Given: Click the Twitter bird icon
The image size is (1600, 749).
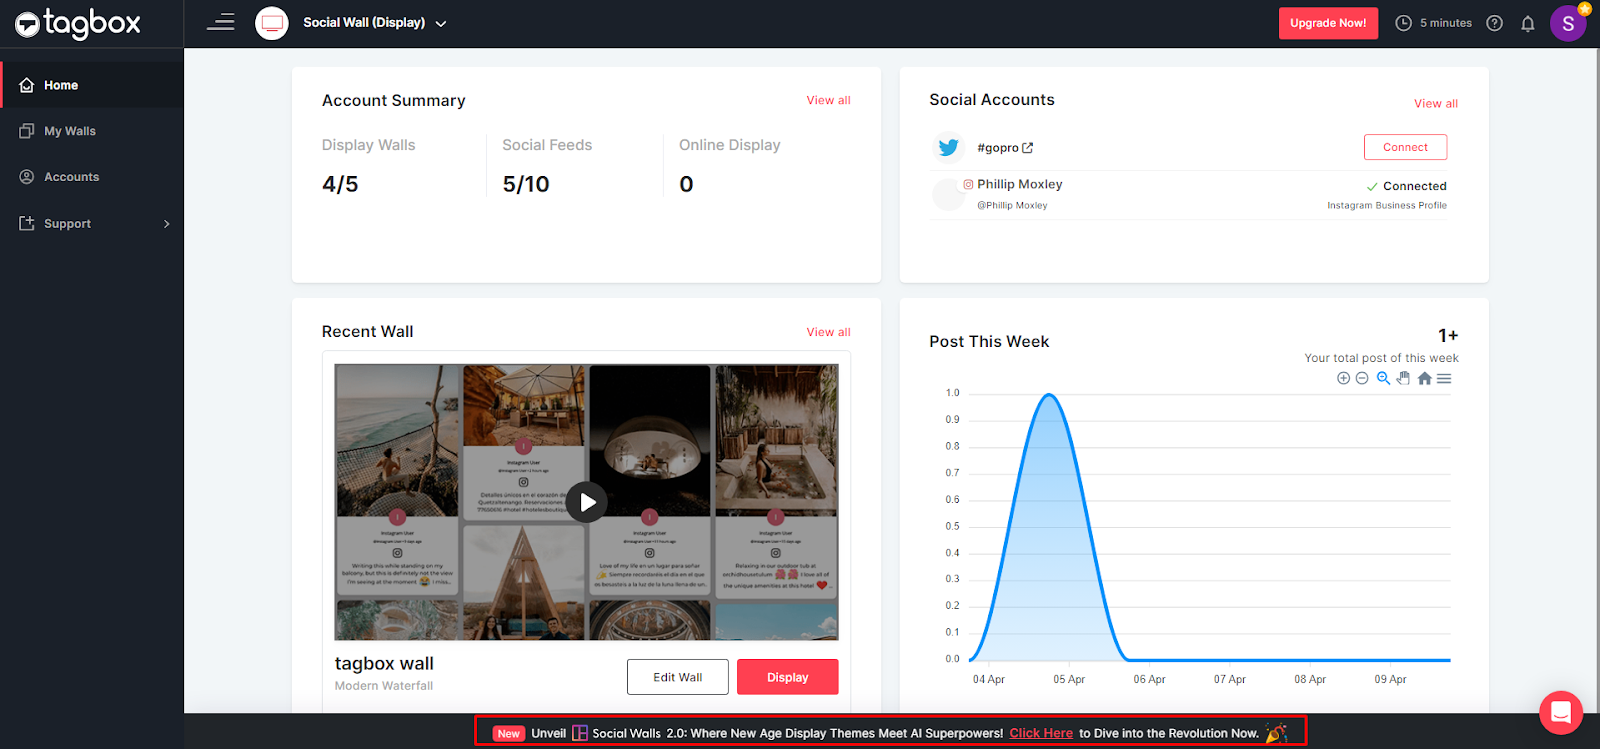Looking at the screenshot, I should 948,147.
